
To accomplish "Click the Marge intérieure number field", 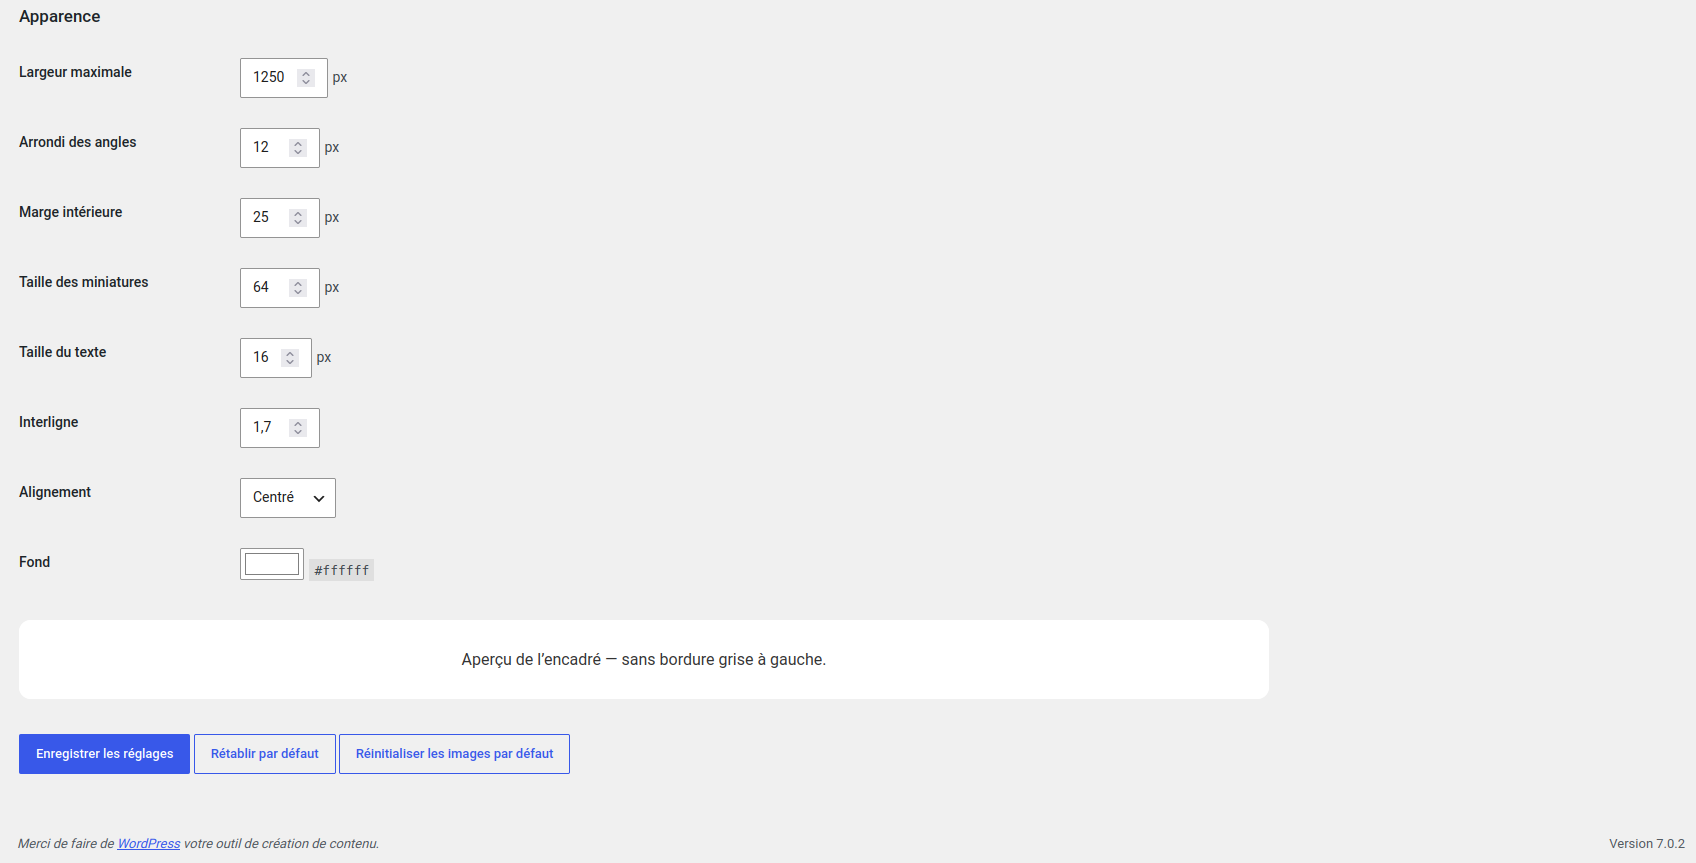I will [279, 218].
